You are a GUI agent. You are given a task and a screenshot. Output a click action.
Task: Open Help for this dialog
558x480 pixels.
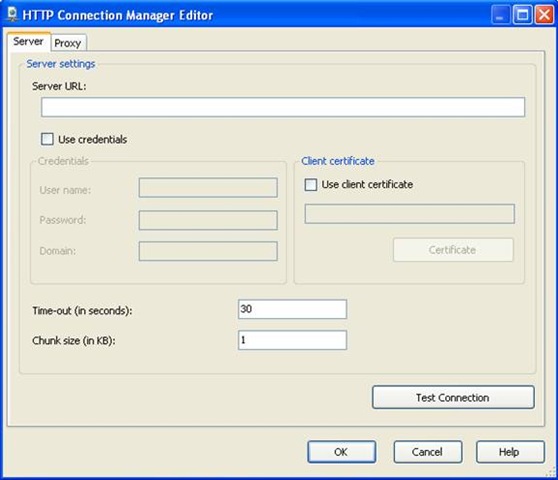[x=510, y=452]
